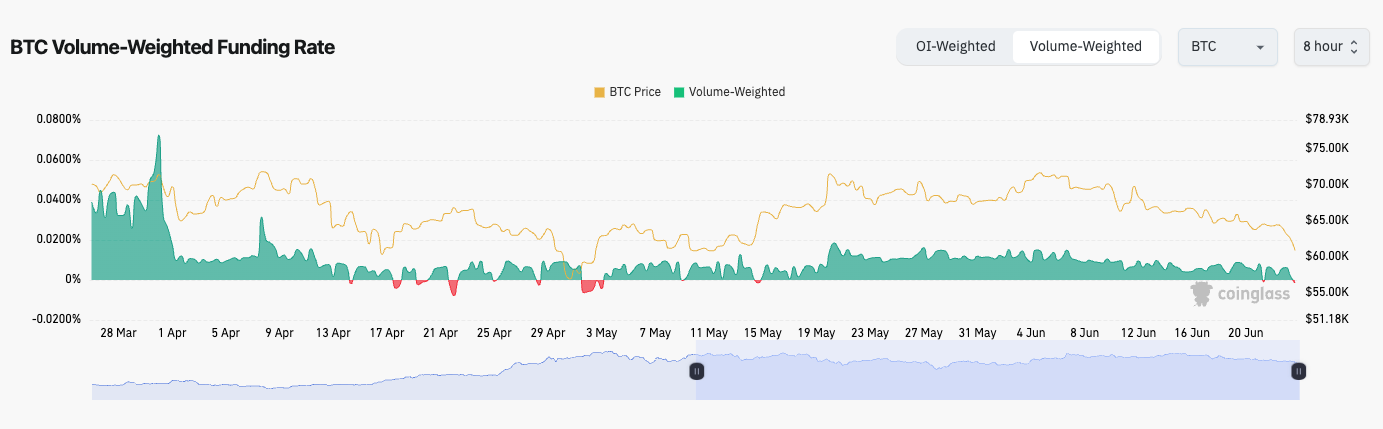The height and width of the screenshot is (429, 1383).
Task: Click the coinglass watermark logo icon
Action: pos(1201,293)
